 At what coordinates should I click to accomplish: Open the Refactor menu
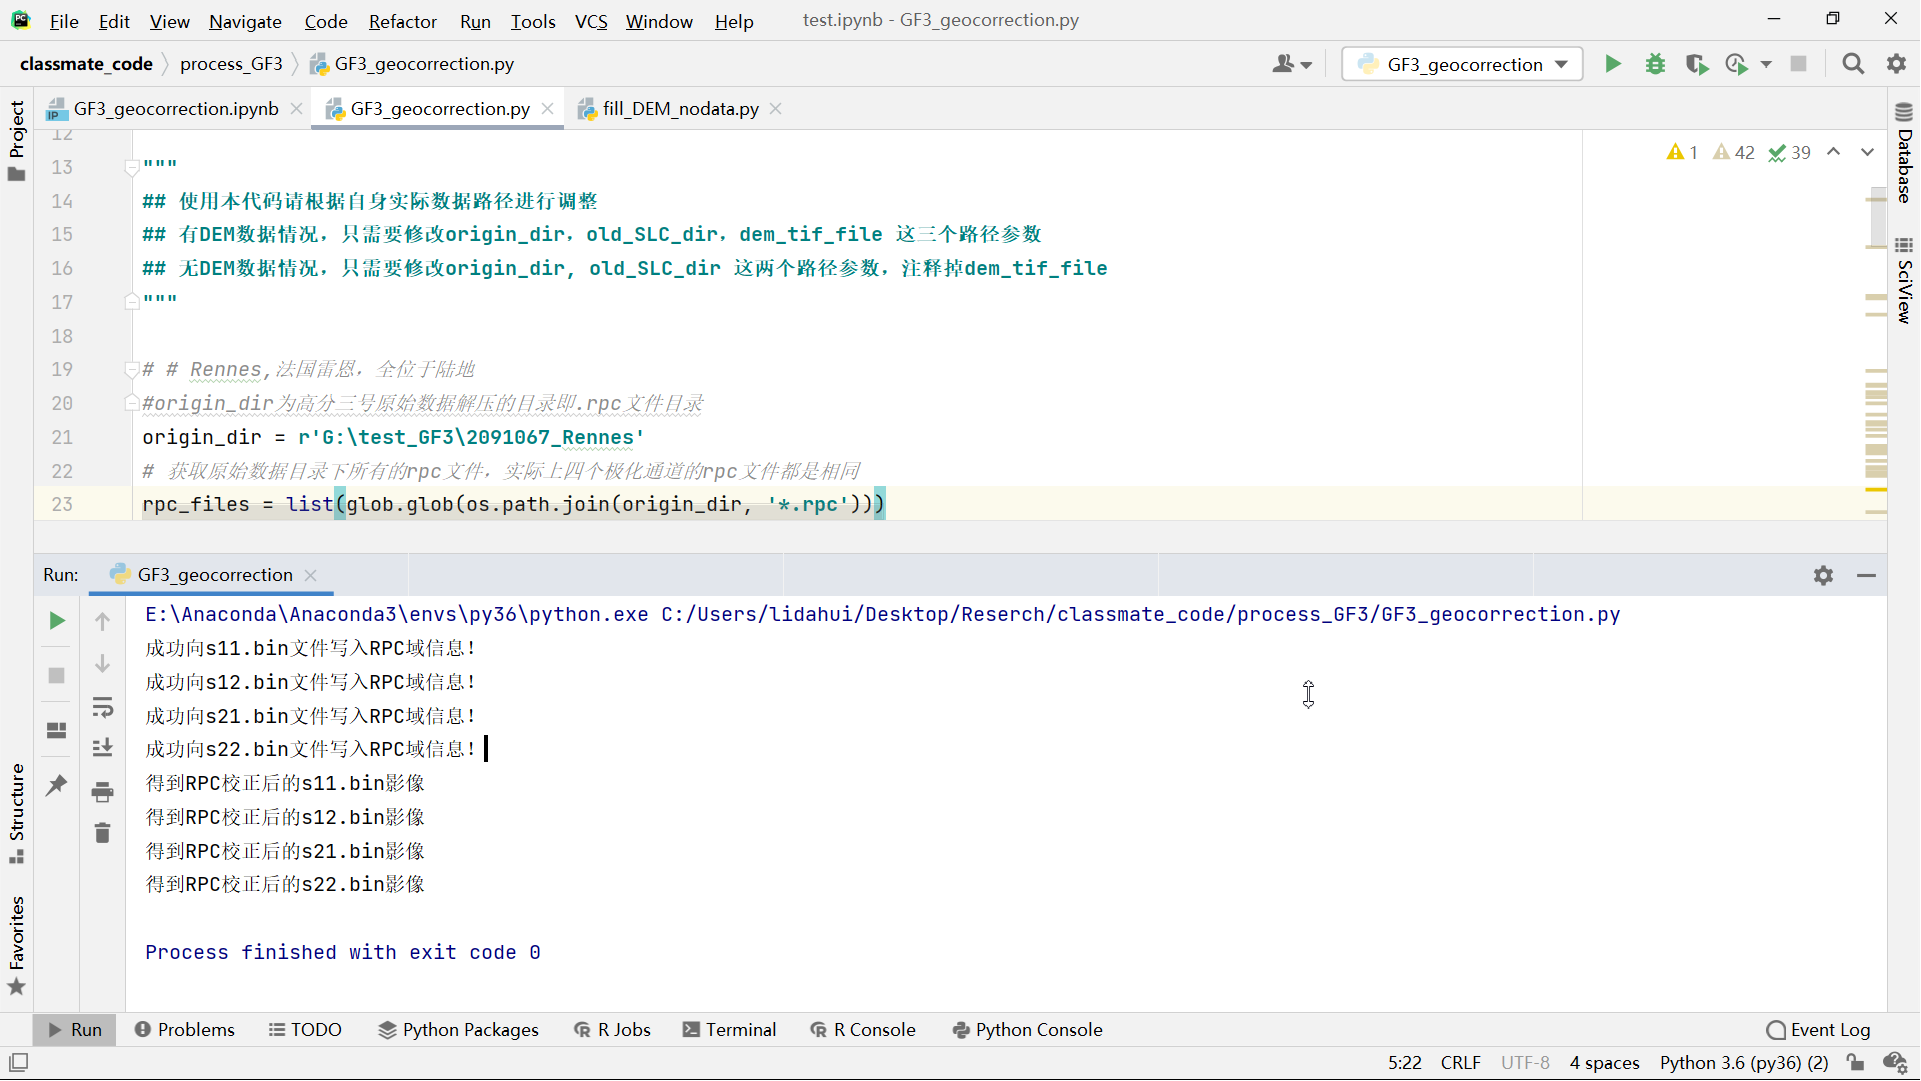point(402,21)
